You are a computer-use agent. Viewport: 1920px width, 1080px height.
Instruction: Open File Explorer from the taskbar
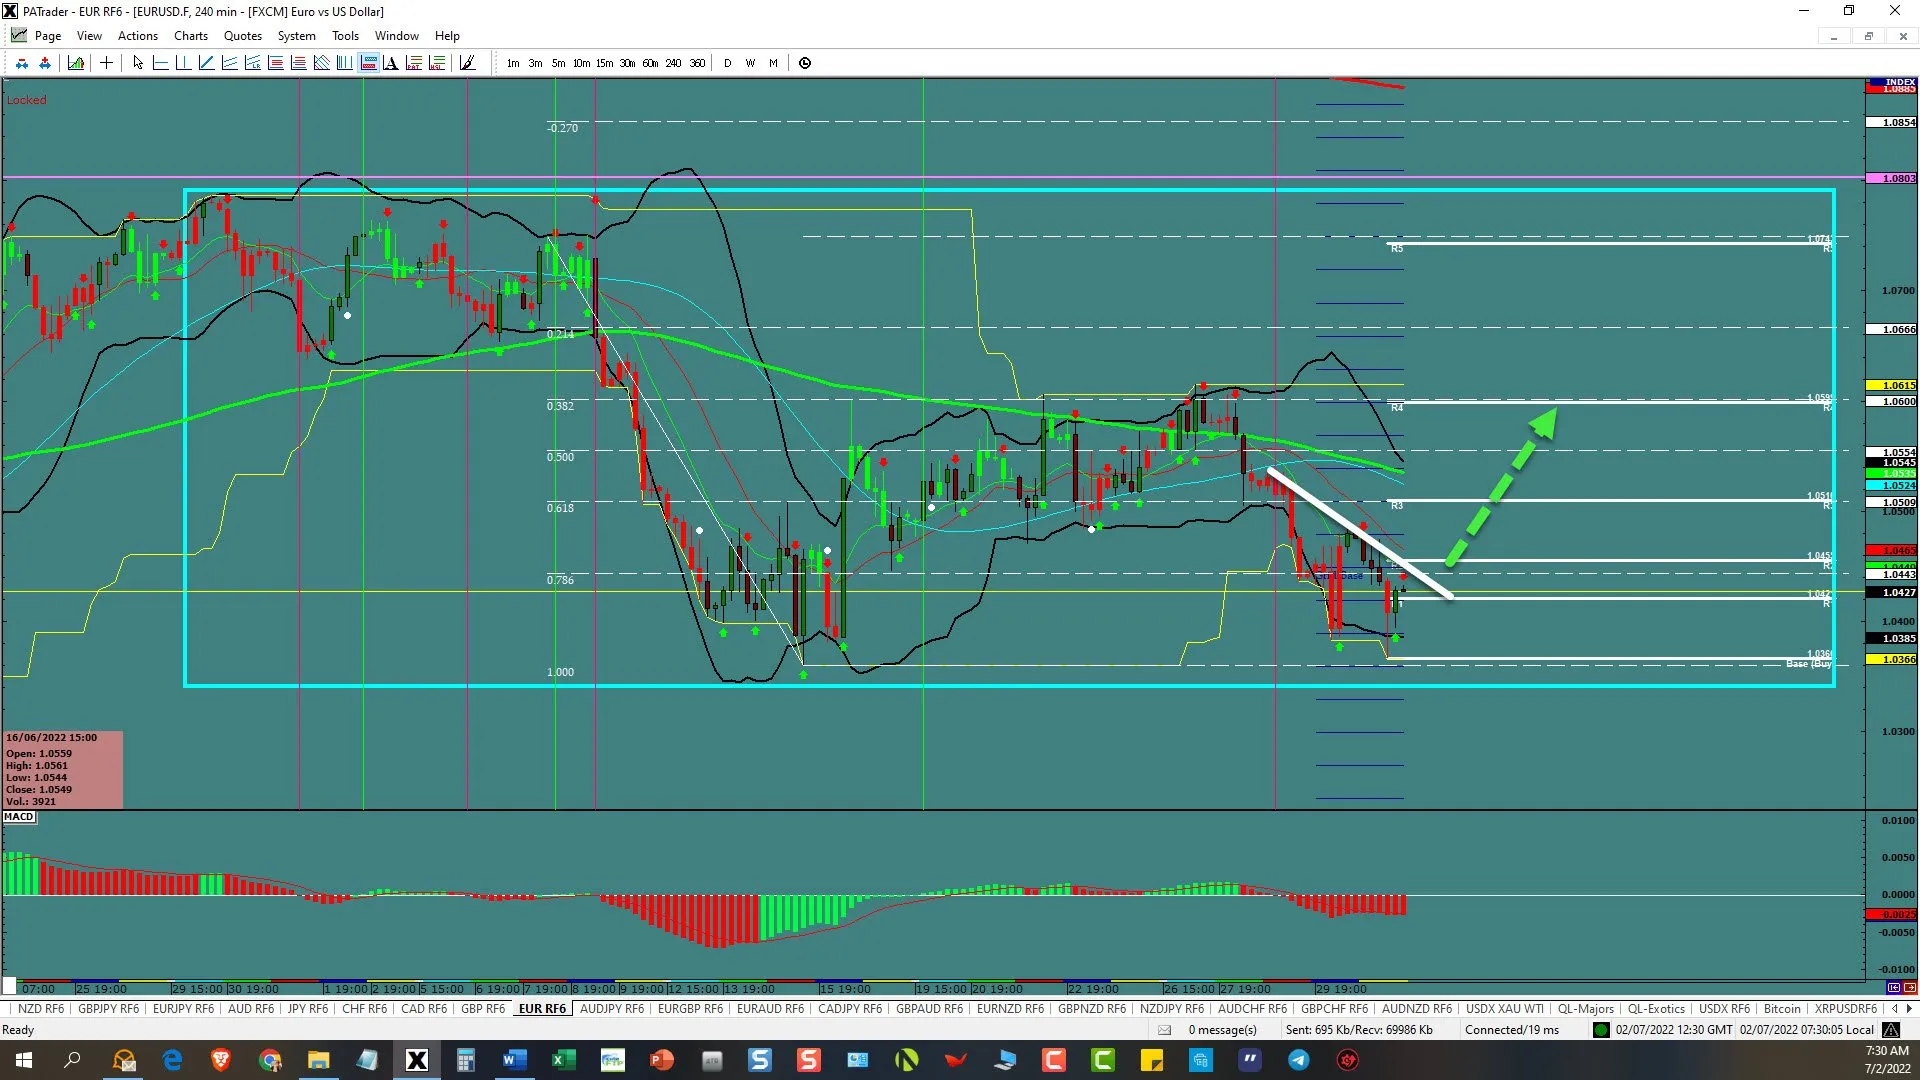[x=318, y=1060]
